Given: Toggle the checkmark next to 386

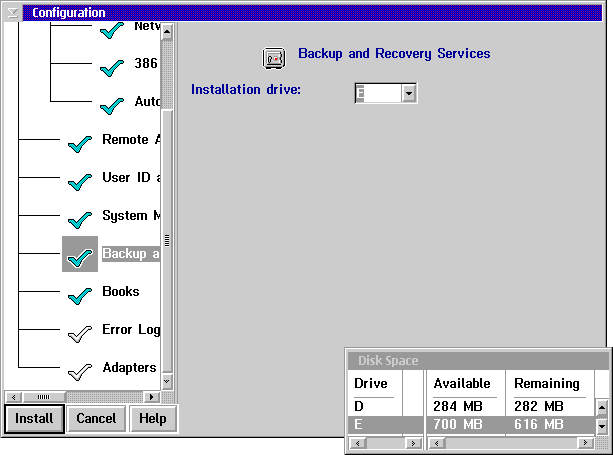Looking at the screenshot, I should [x=112, y=68].
